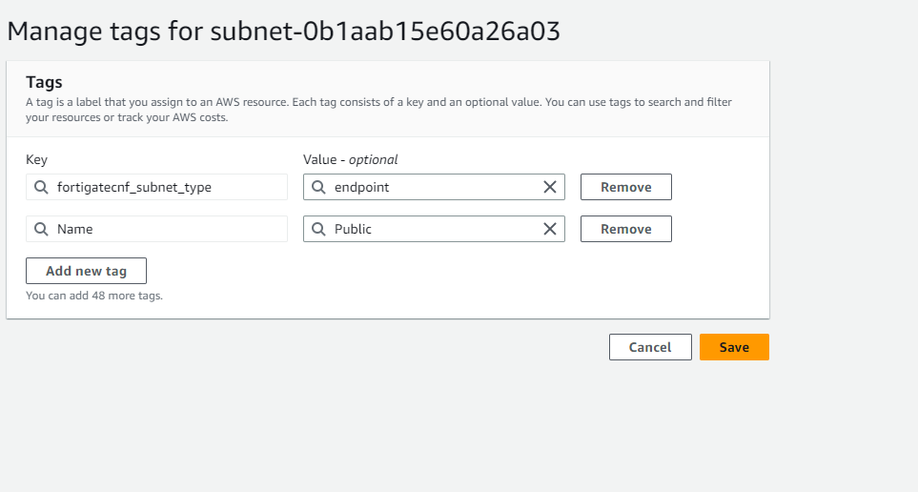The height and width of the screenshot is (492, 918).
Task: Click search icon in fortigatecnf_subnet_type key field
Action: pyautogui.click(x=41, y=187)
